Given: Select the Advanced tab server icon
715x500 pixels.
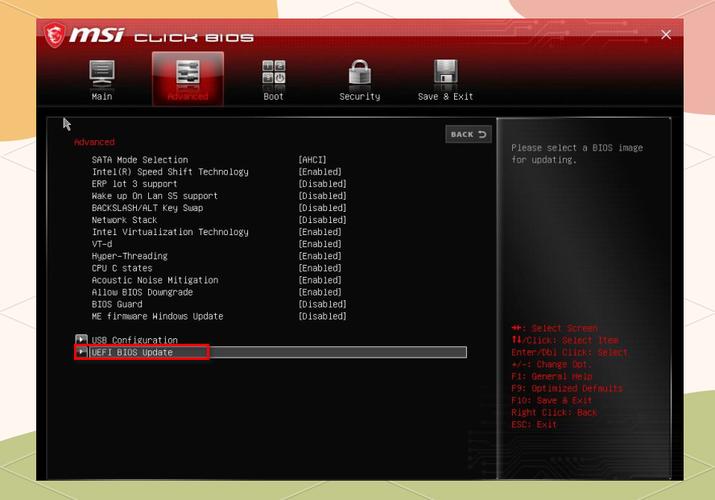Looking at the screenshot, I should click(188, 74).
